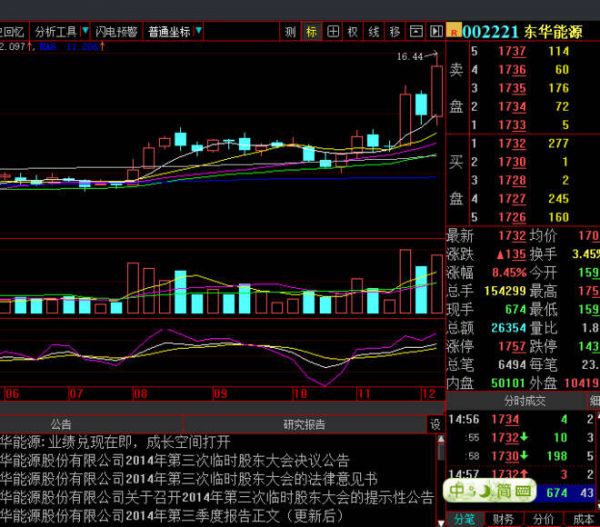Viewport: 600px width, 527px height.
Task: Toggle the highlighted 标 marker button
Action: [311, 31]
